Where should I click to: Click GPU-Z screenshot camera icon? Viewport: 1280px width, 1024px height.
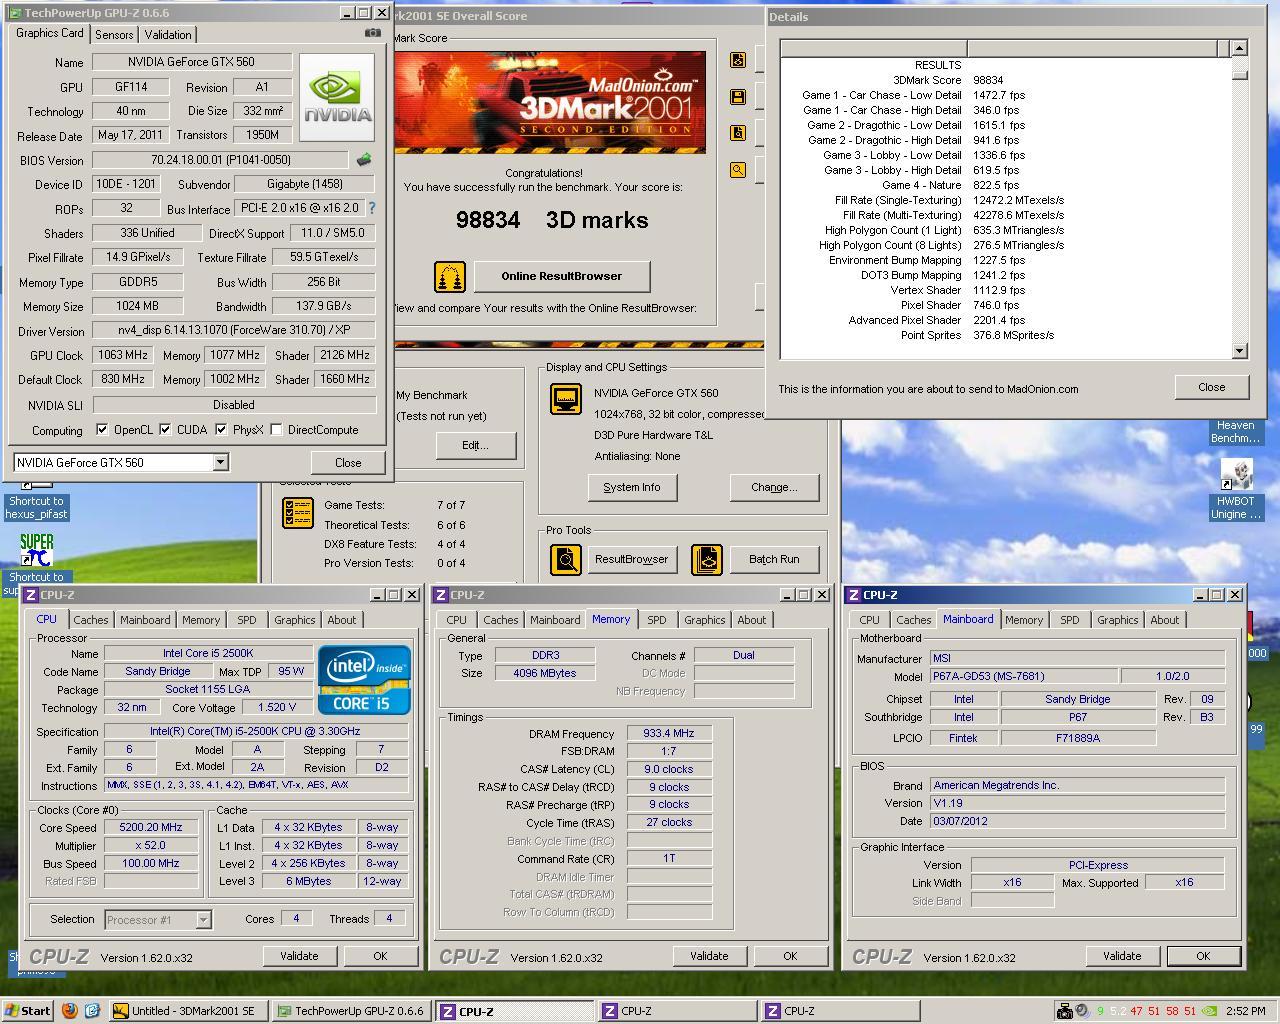point(373,33)
